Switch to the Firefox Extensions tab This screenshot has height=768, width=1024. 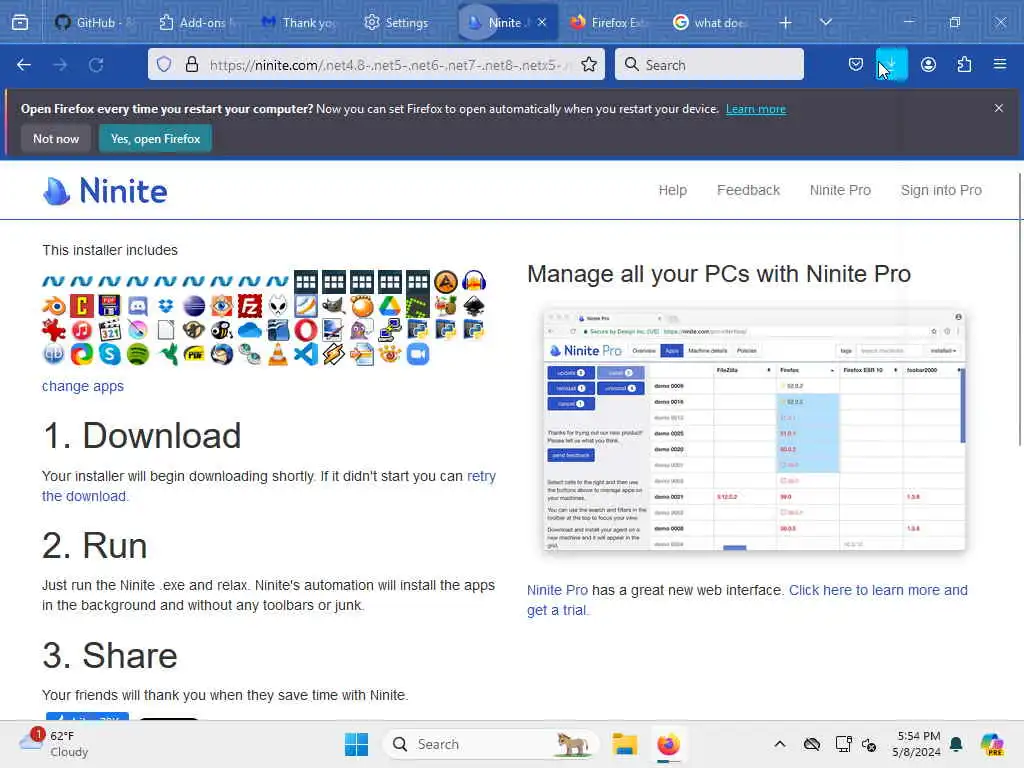point(608,22)
